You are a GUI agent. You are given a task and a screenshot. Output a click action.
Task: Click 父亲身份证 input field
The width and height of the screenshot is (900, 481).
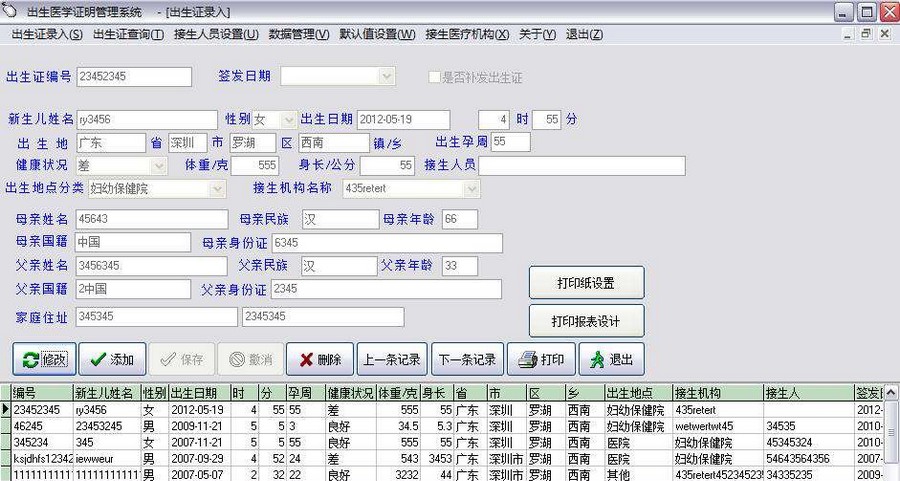click(x=386, y=289)
